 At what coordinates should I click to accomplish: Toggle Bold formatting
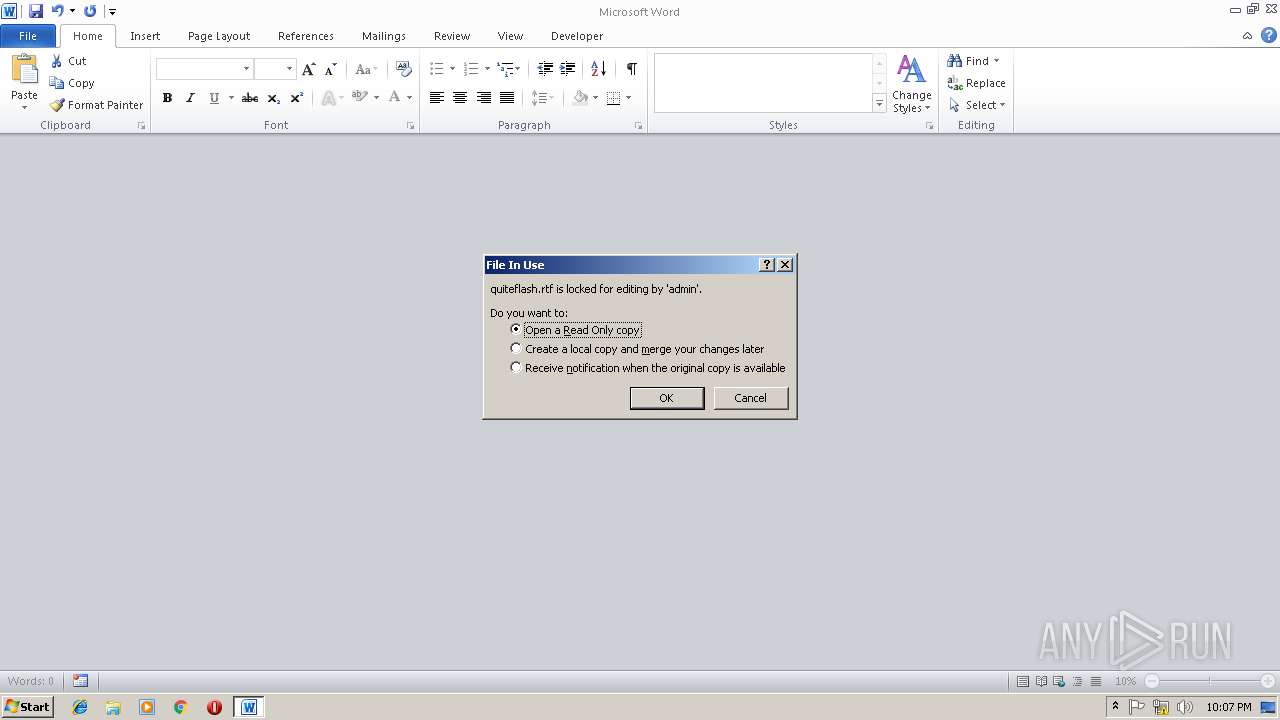pyautogui.click(x=167, y=98)
